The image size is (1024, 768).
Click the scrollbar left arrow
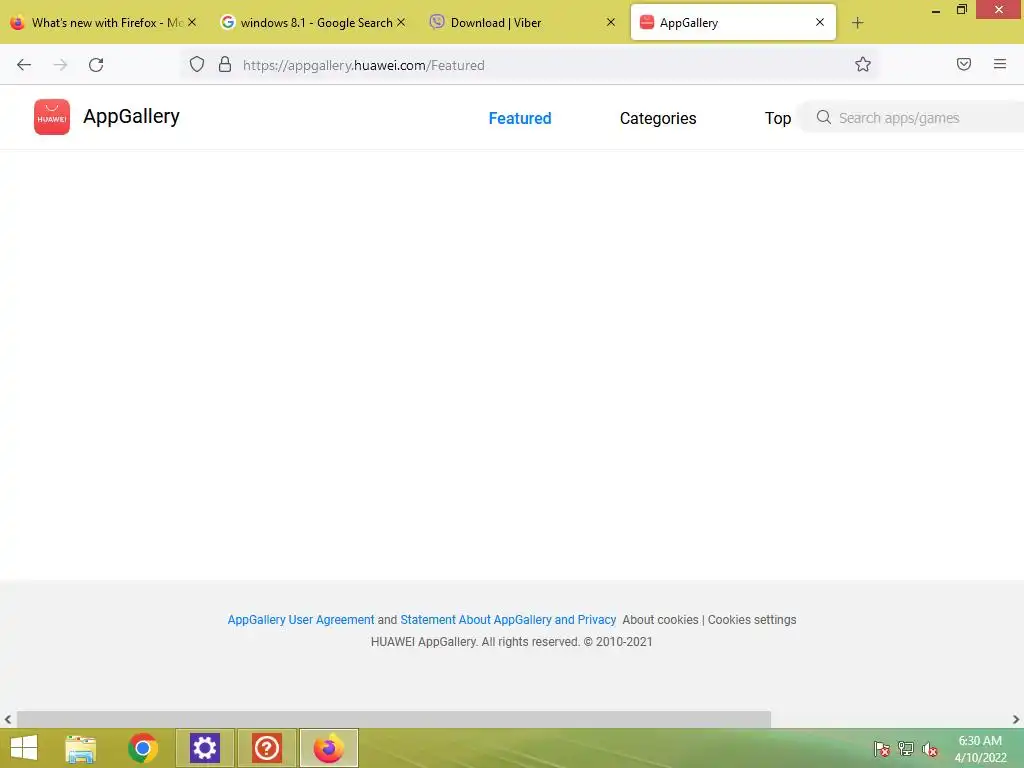coord(8,719)
